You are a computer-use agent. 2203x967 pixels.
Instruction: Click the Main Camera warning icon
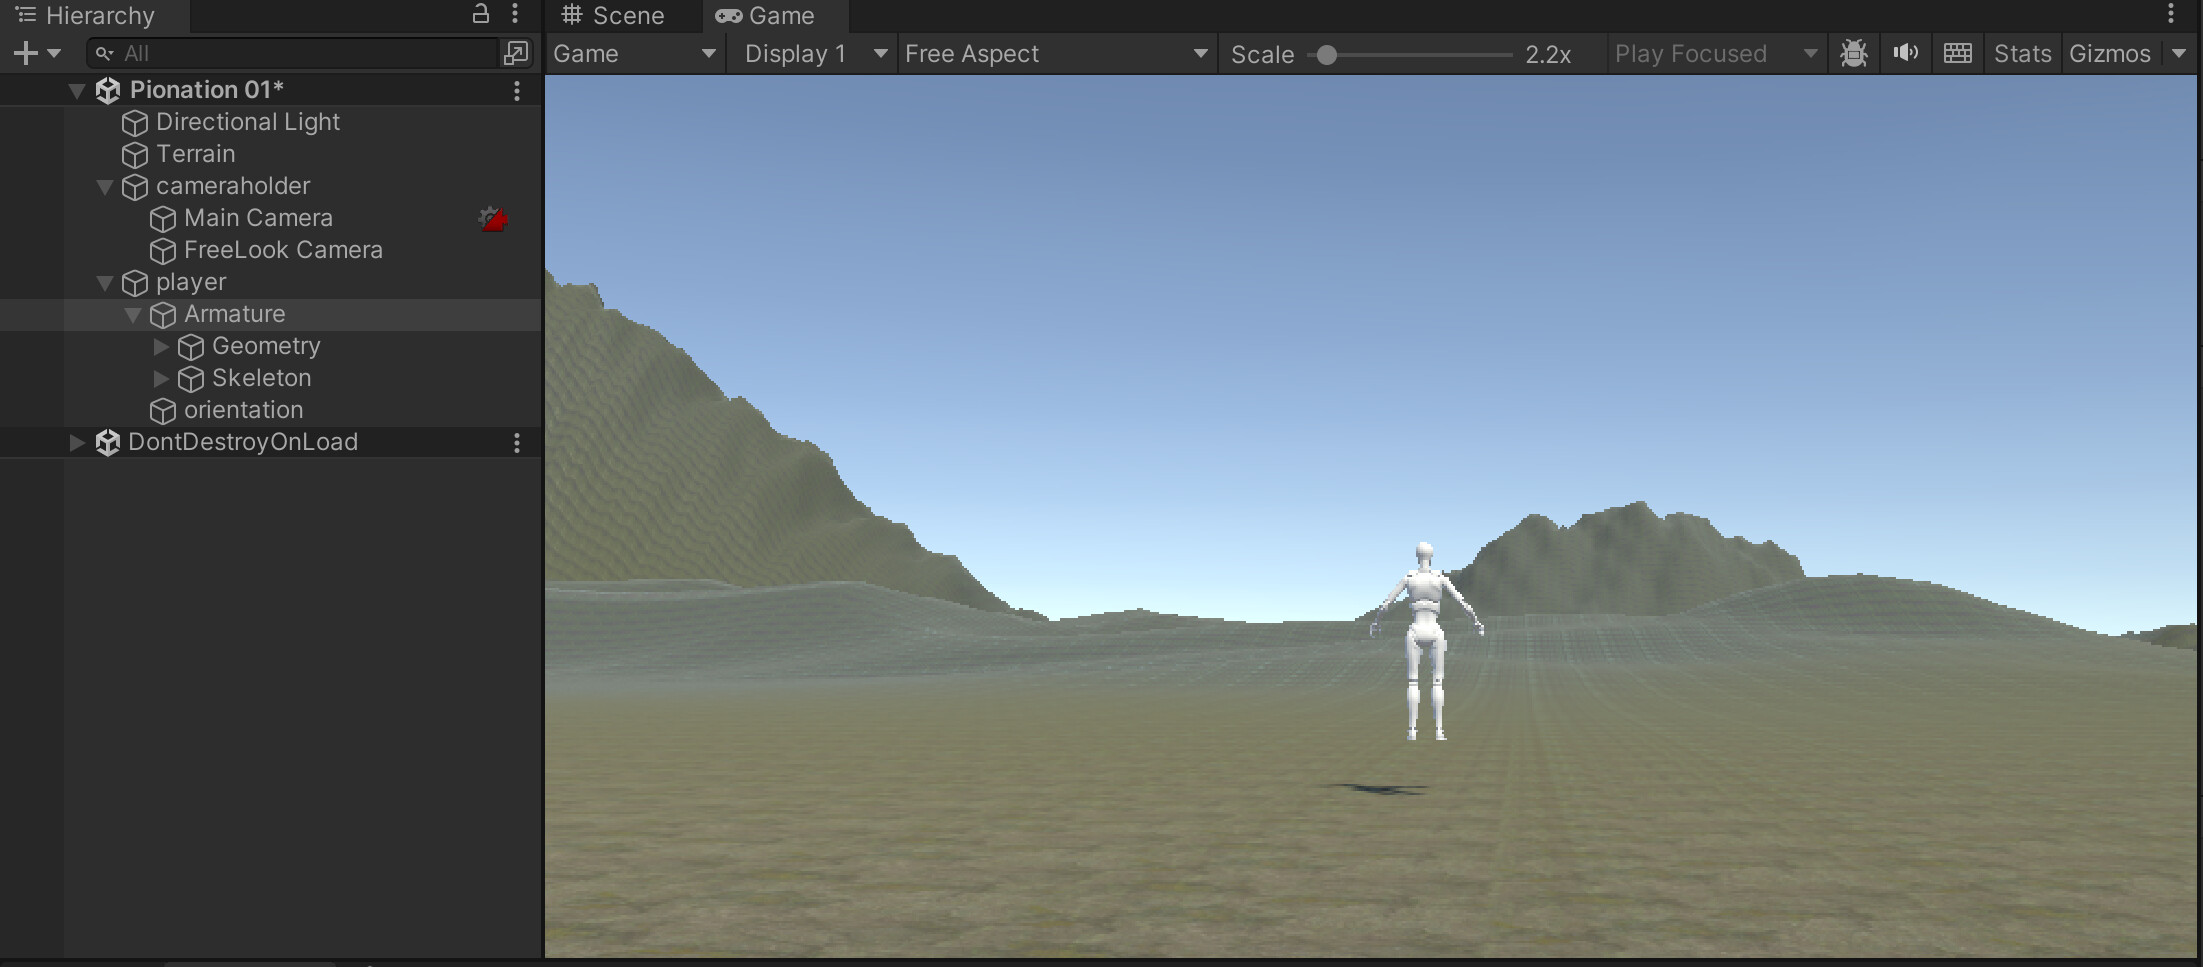pos(491,218)
